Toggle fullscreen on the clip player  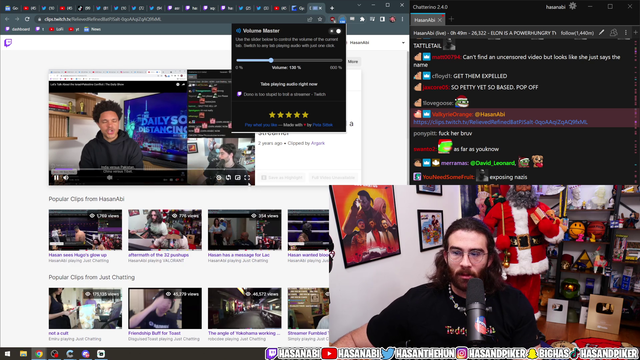point(247,178)
